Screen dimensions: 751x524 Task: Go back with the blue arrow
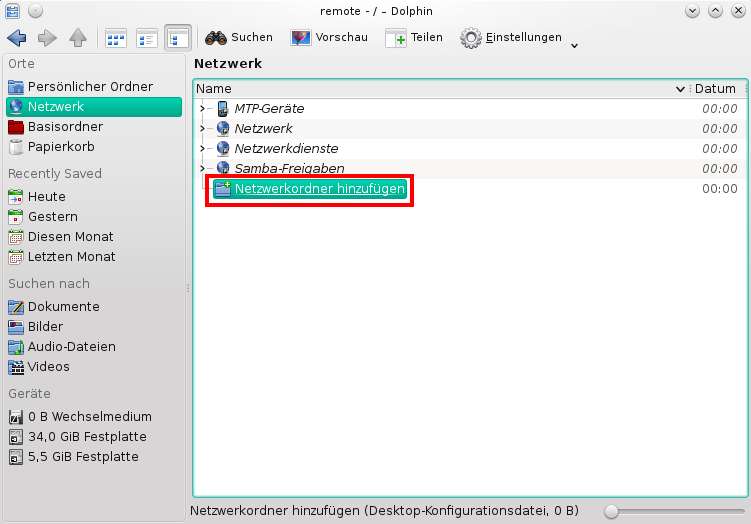click(17, 37)
